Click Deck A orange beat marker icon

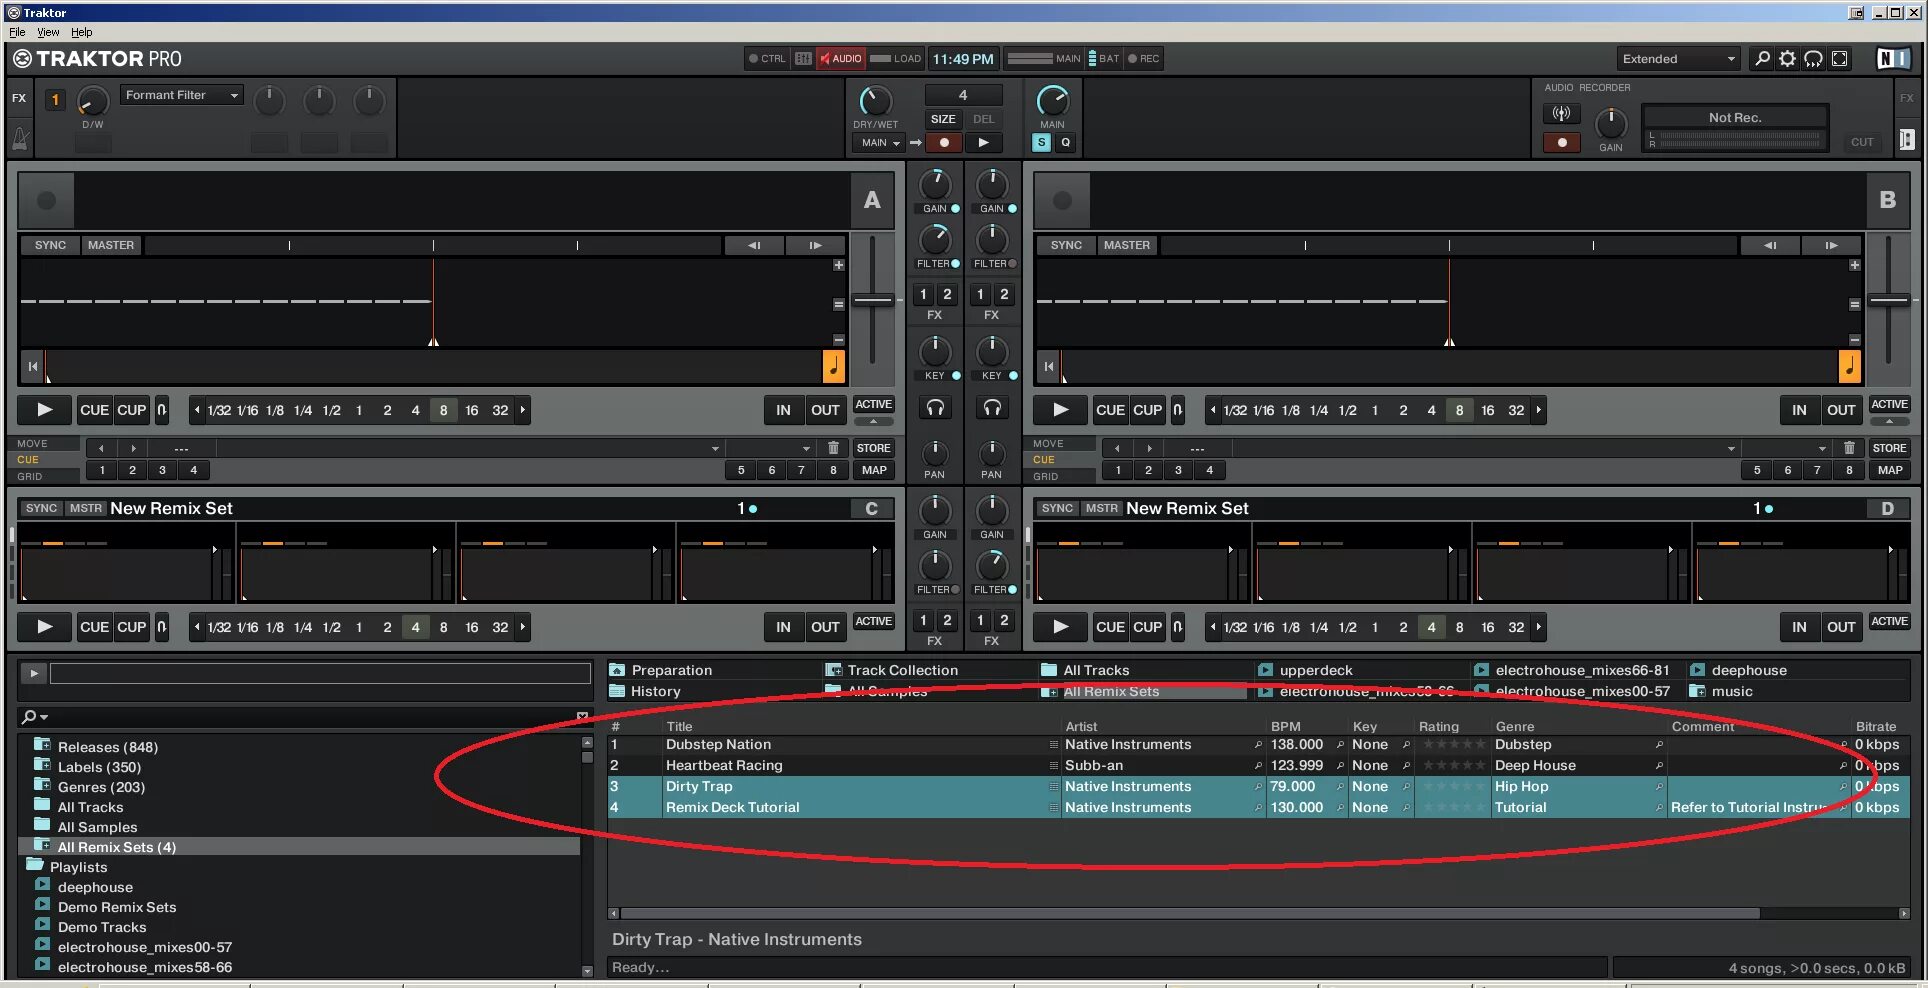pos(834,366)
